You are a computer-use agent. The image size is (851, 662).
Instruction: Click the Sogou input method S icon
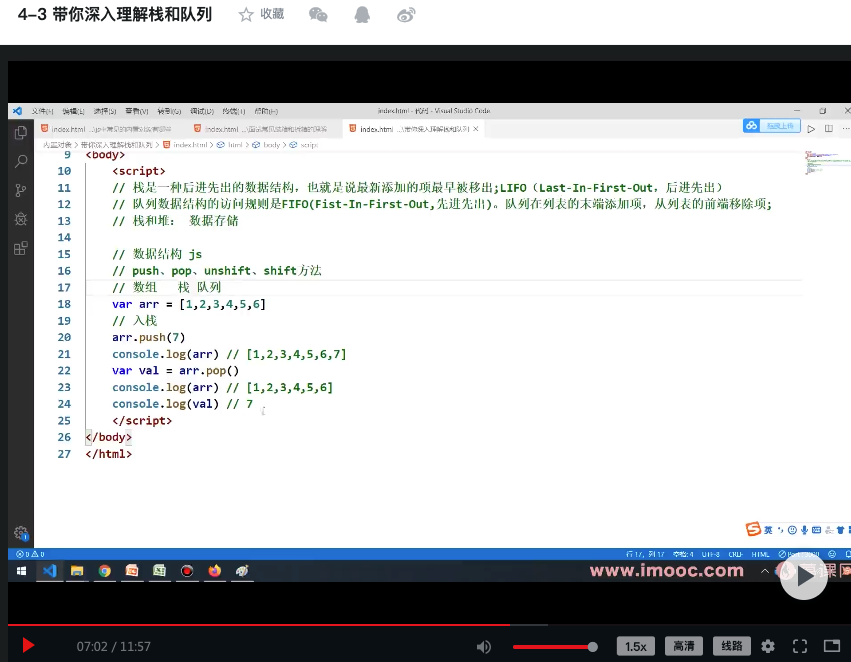753,529
